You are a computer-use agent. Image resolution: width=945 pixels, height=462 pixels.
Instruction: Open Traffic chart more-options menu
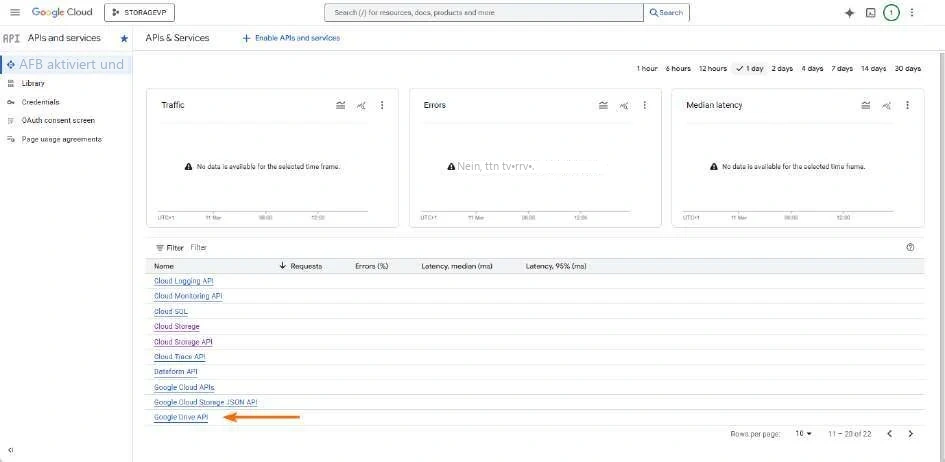pyautogui.click(x=381, y=105)
